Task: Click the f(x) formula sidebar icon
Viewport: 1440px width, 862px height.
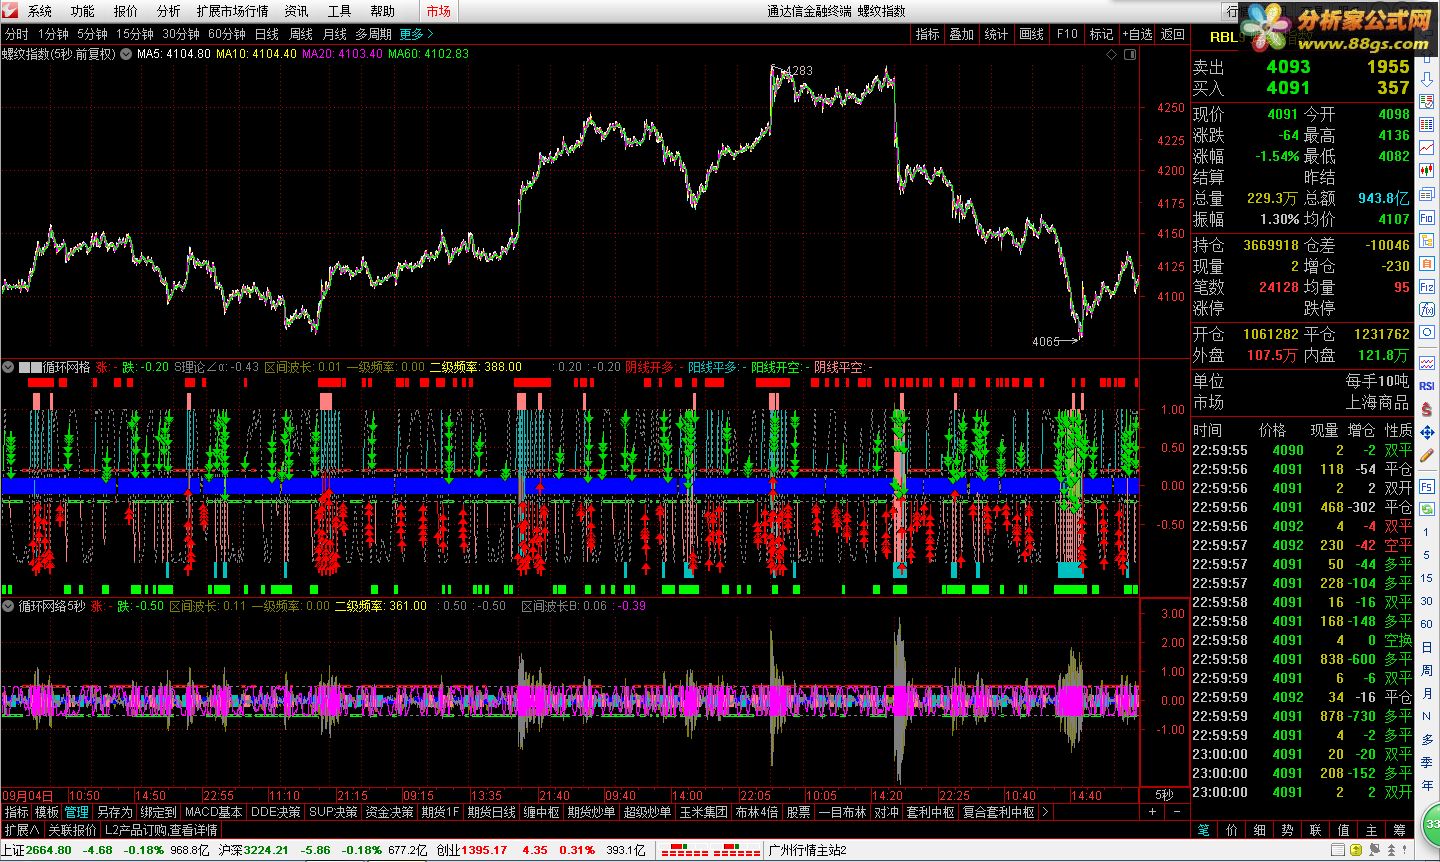Action: pyautogui.click(x=1427, y=308)
